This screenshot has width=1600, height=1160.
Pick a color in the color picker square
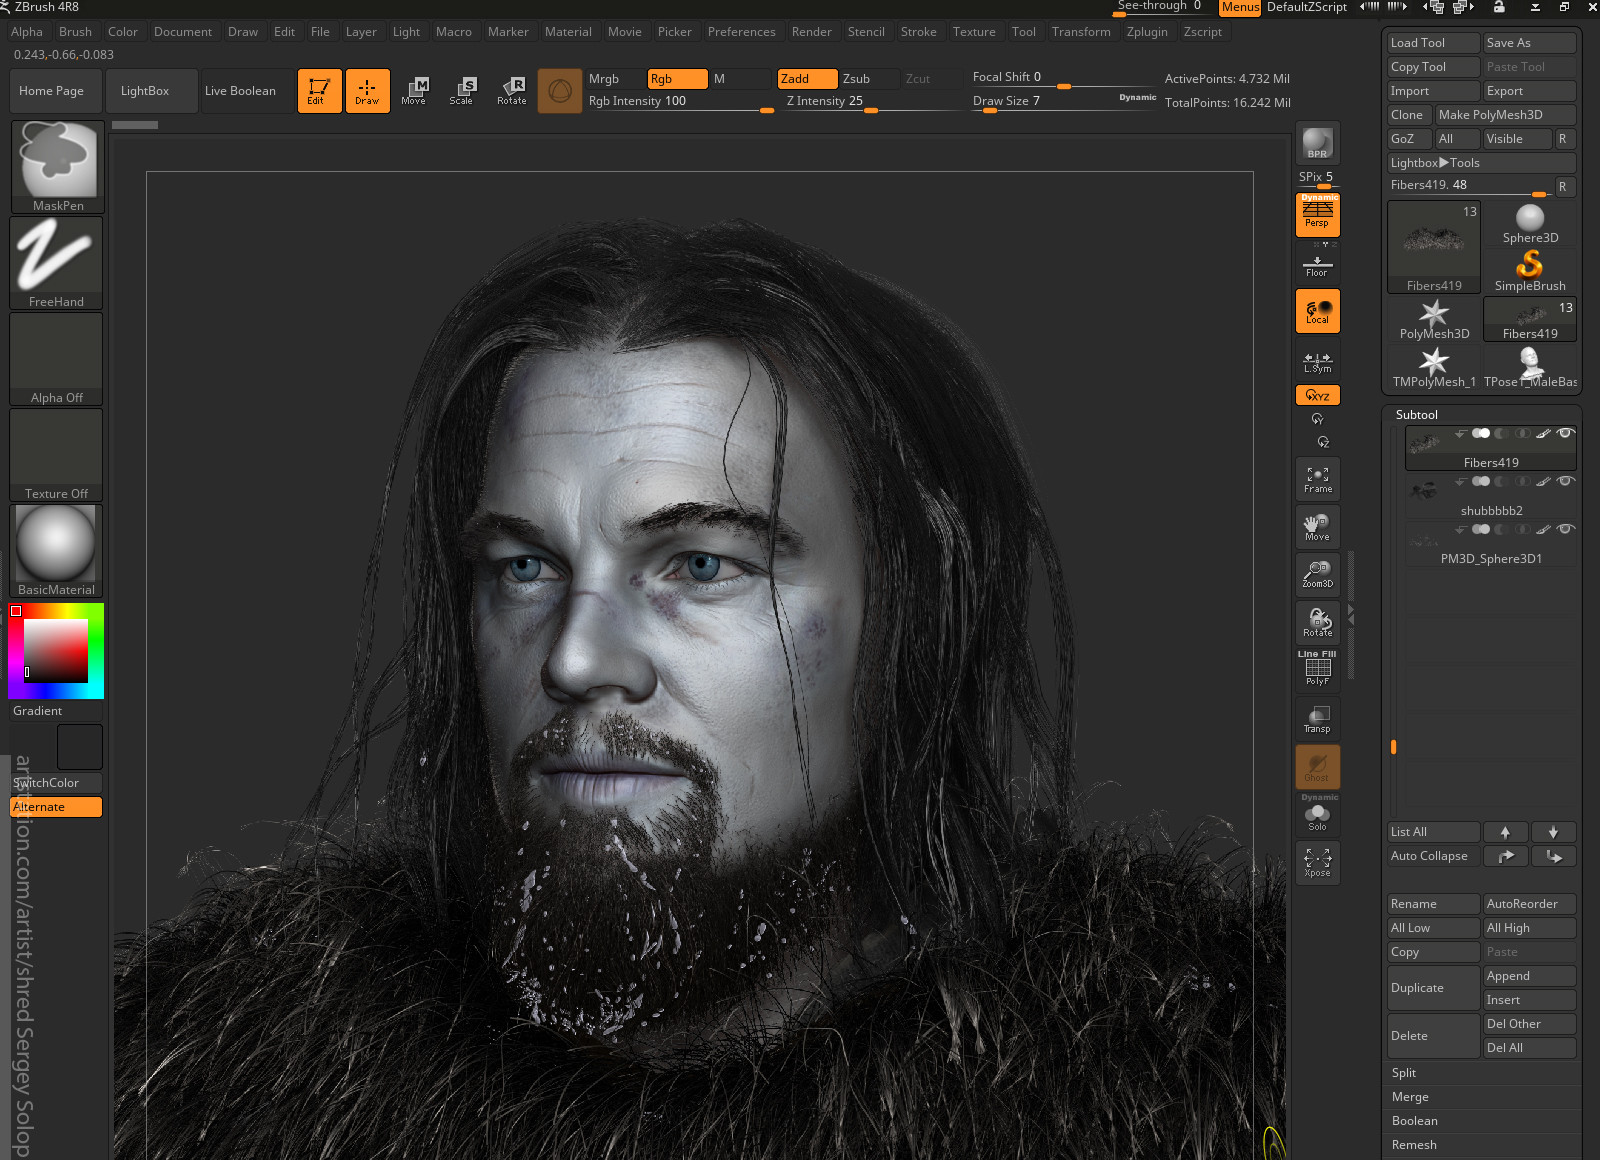coord(56,651)
